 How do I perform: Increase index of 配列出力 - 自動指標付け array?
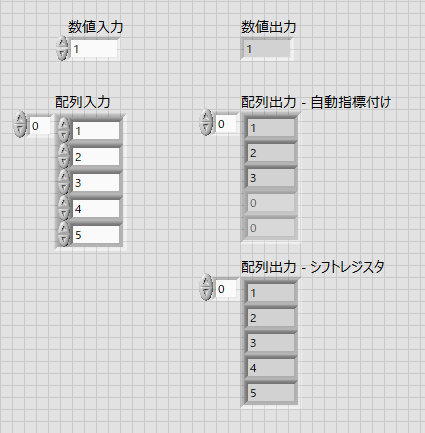click(x=206, y=116)
